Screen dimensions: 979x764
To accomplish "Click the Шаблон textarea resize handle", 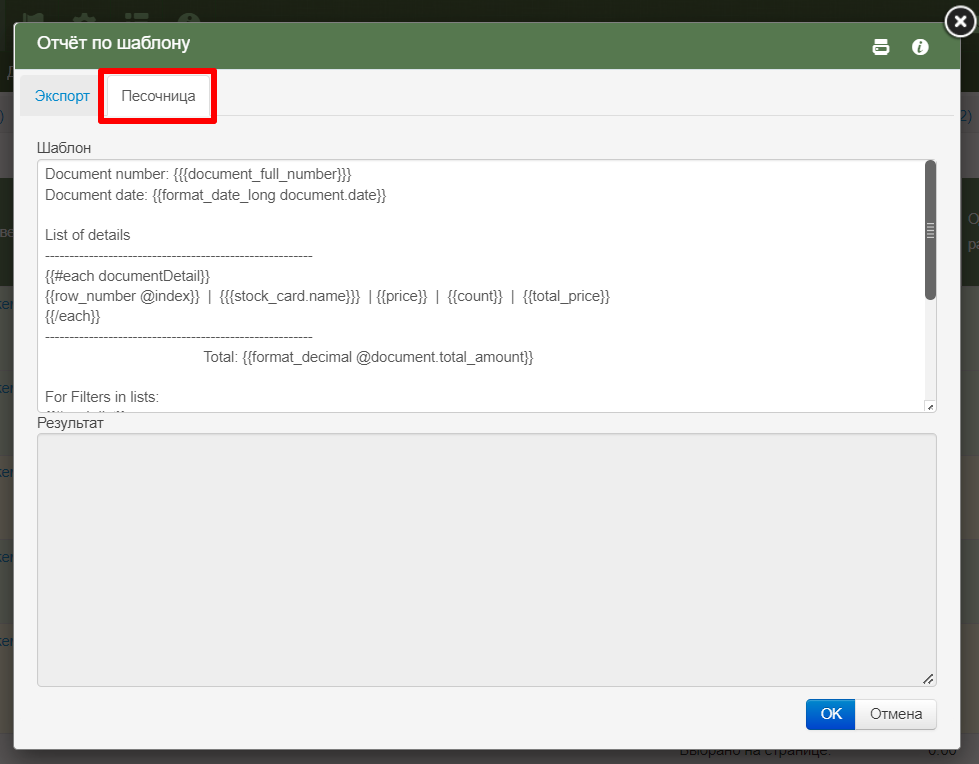I will point(930,406).
